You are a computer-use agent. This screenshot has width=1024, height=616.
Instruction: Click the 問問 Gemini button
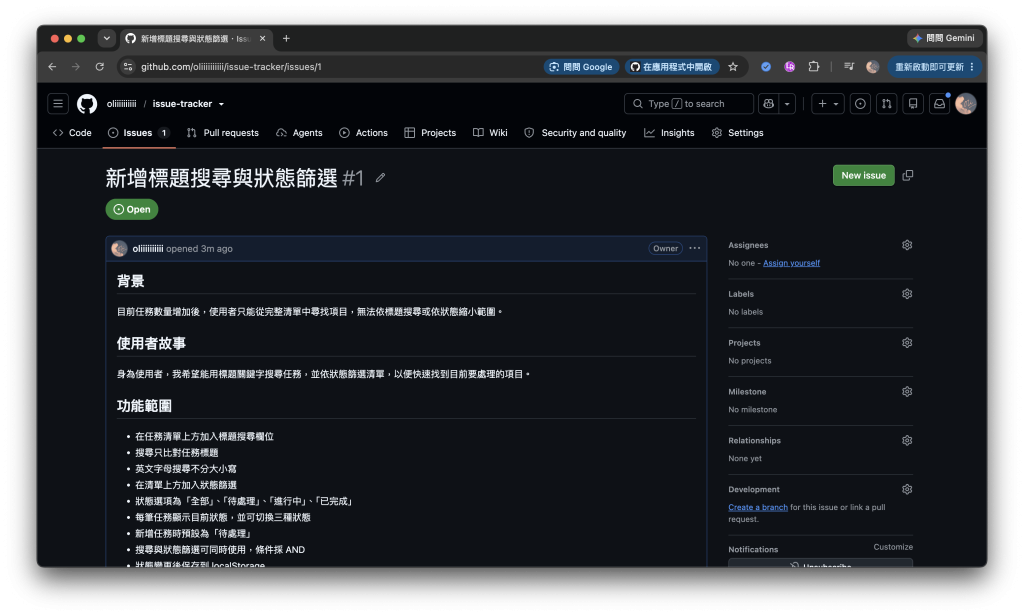(944, 38)
